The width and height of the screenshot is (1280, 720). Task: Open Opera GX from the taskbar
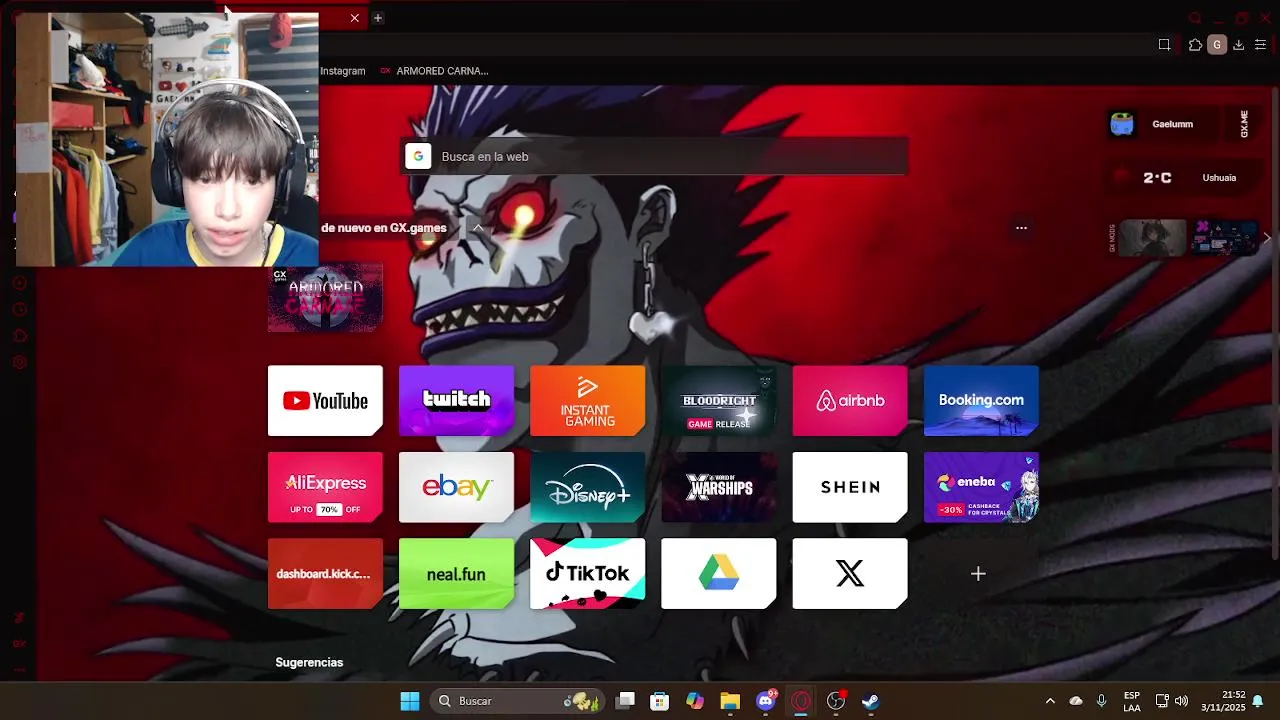[800, 701]
